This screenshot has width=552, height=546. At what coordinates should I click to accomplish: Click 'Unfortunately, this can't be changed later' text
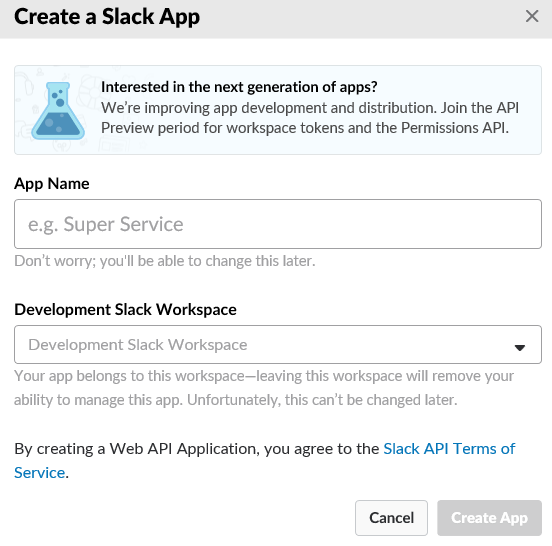tap(322, 400)
